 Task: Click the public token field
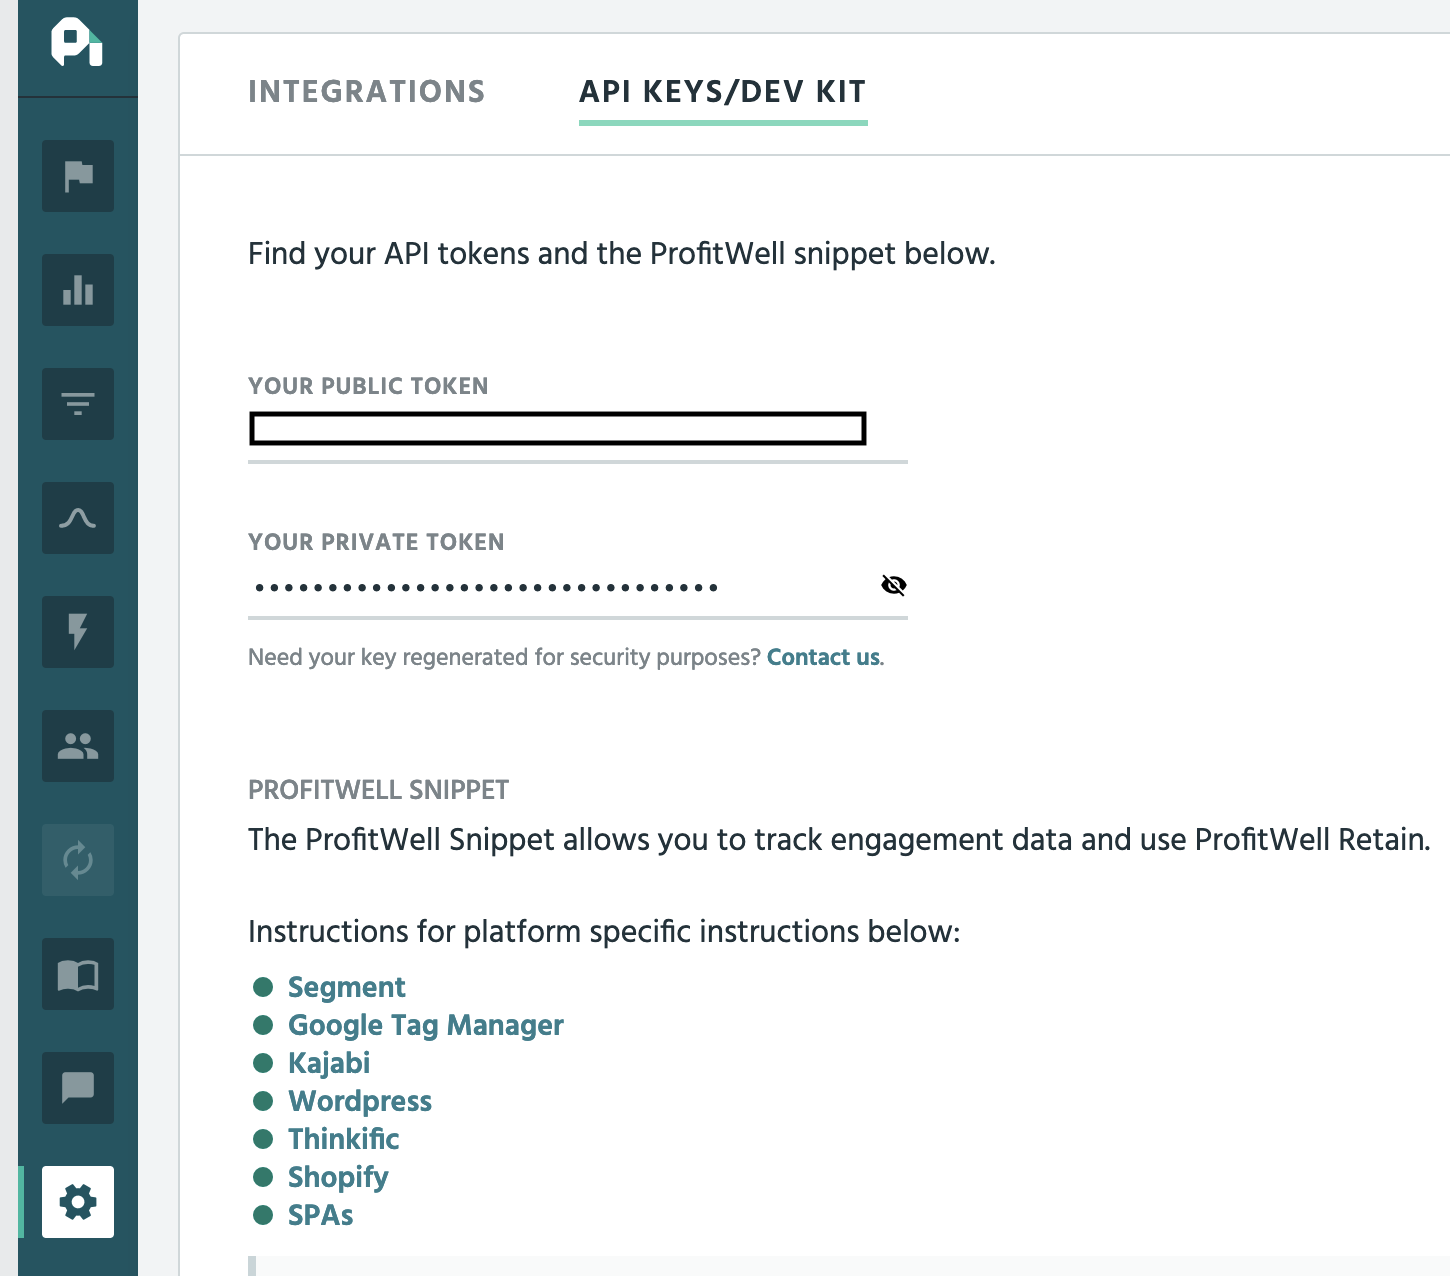pyautogui.click(x=557, y=429)
